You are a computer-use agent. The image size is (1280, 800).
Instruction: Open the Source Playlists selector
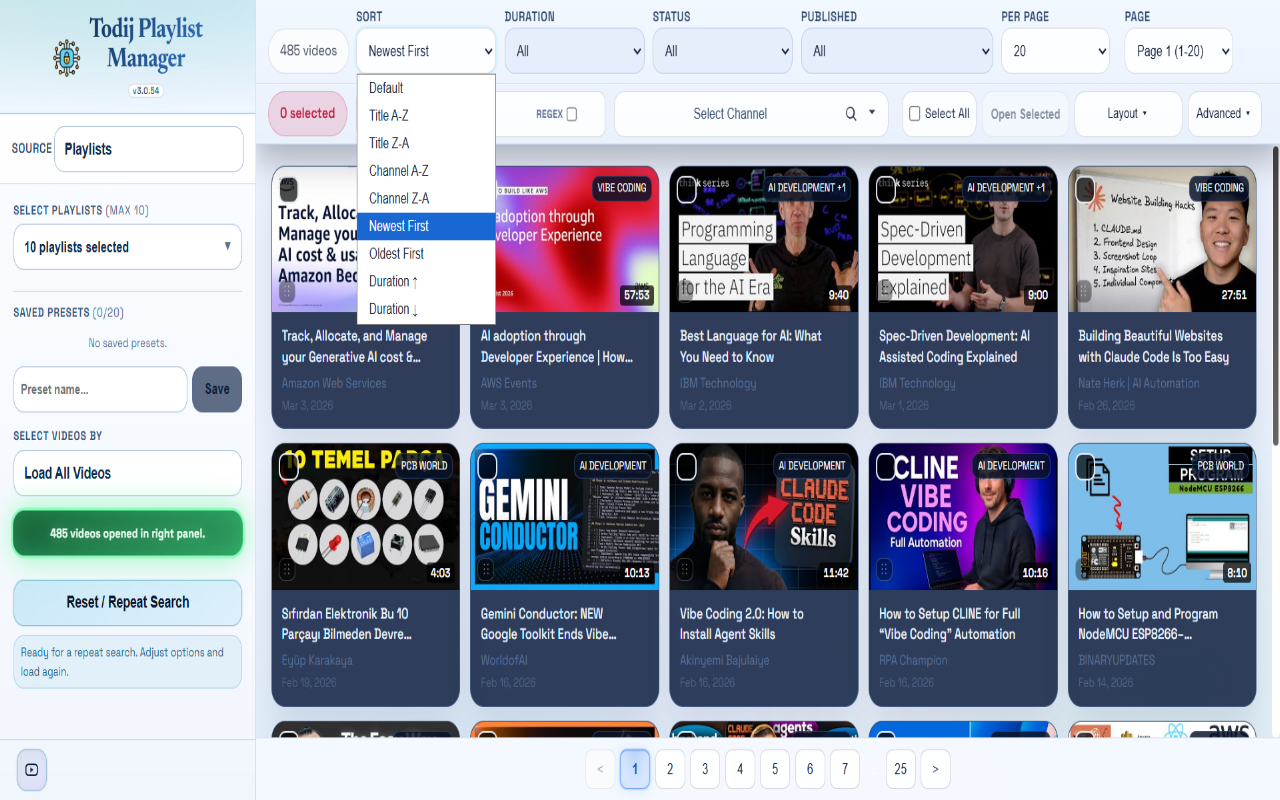148,149
